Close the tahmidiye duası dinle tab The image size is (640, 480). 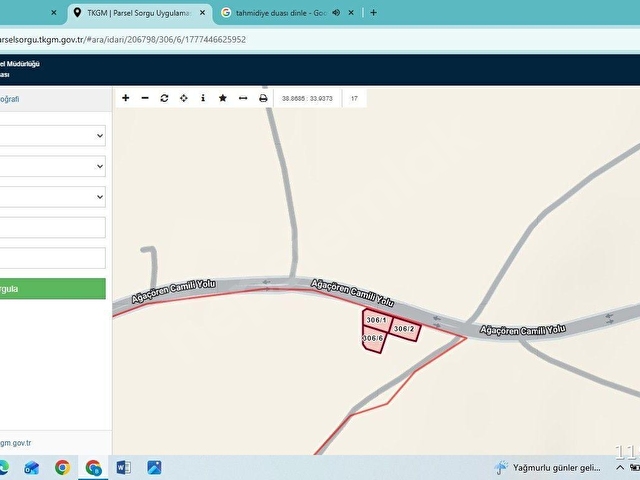click(351, 13)
